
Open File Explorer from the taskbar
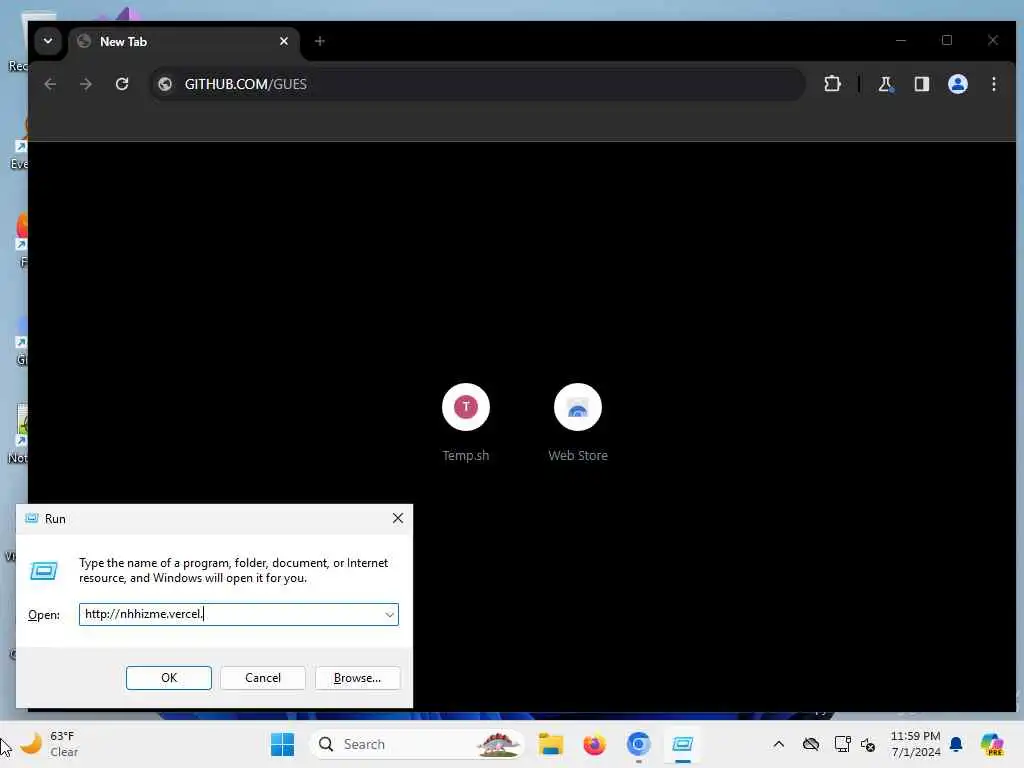tap(551, 744)
